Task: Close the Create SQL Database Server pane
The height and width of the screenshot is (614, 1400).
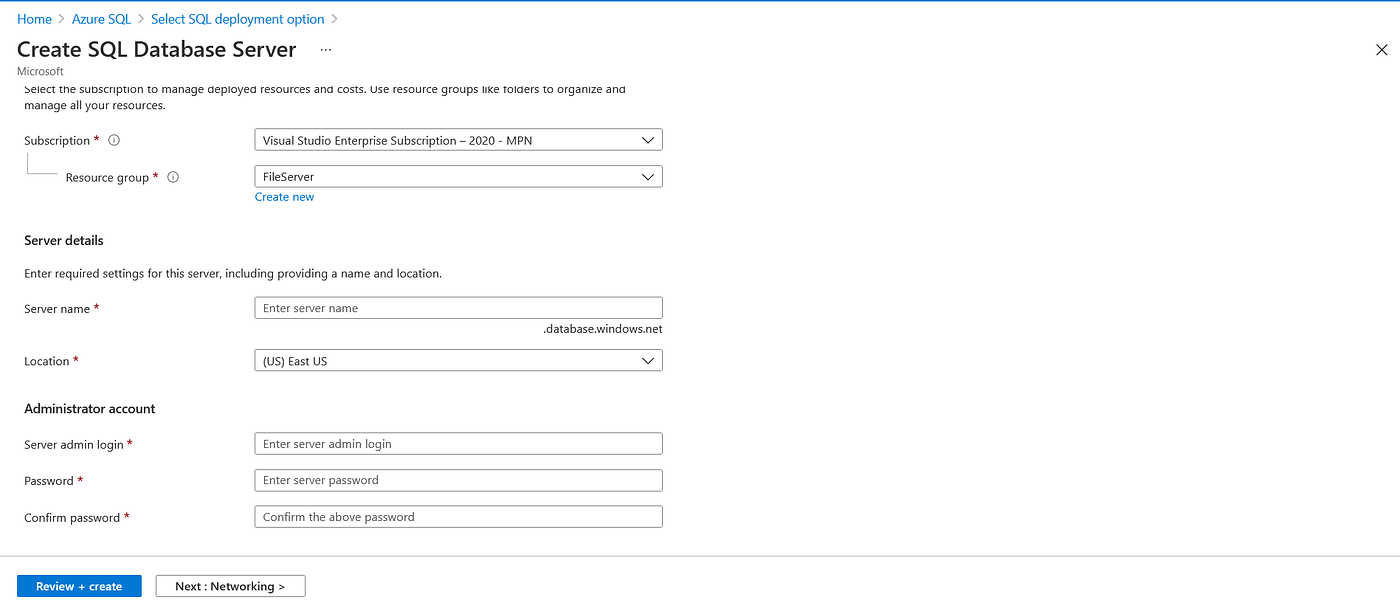Action: coord(1382,49)
